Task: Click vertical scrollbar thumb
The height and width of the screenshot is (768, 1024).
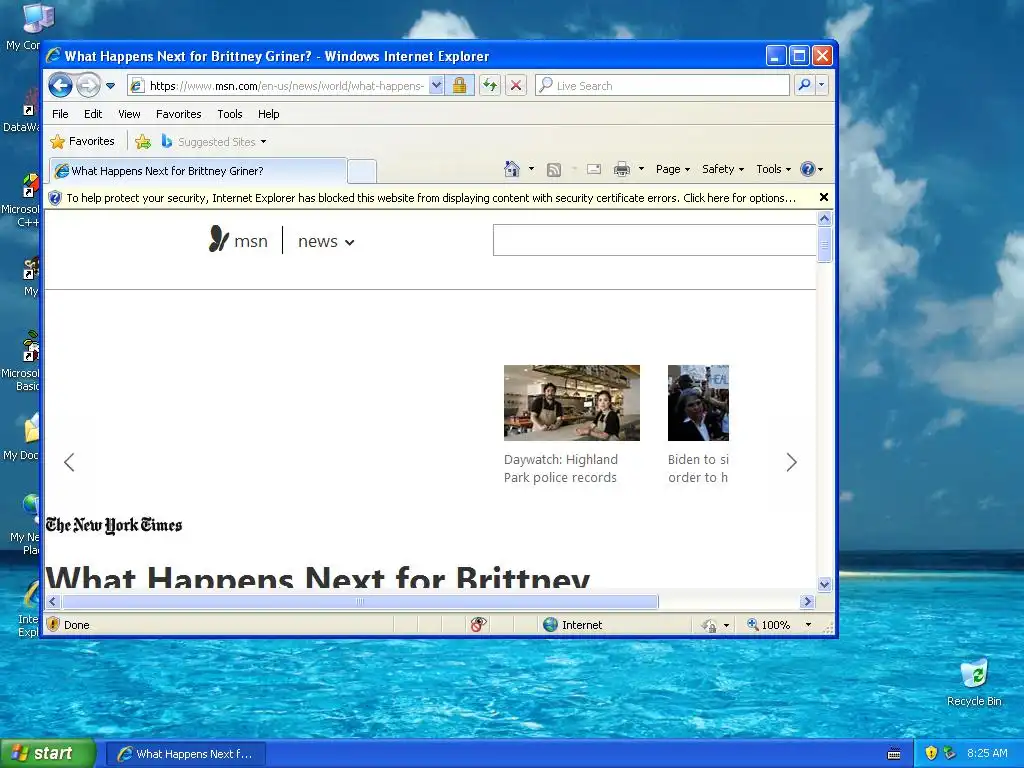Action: [x=824, y=244]
